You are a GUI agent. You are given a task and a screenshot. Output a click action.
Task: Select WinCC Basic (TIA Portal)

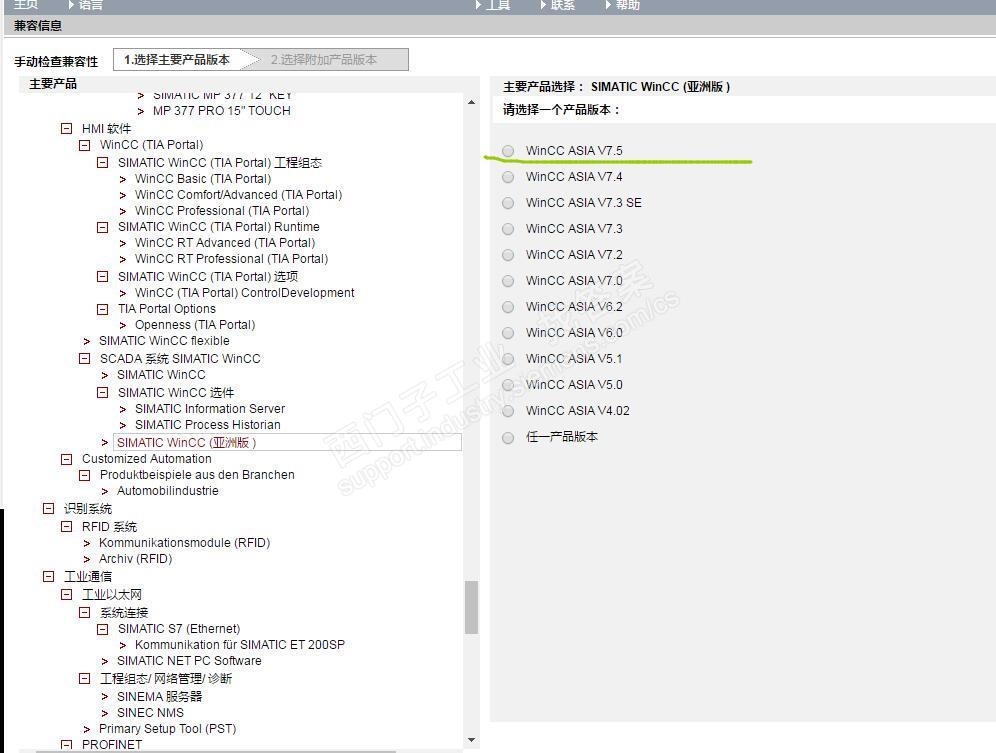point(203,179)
